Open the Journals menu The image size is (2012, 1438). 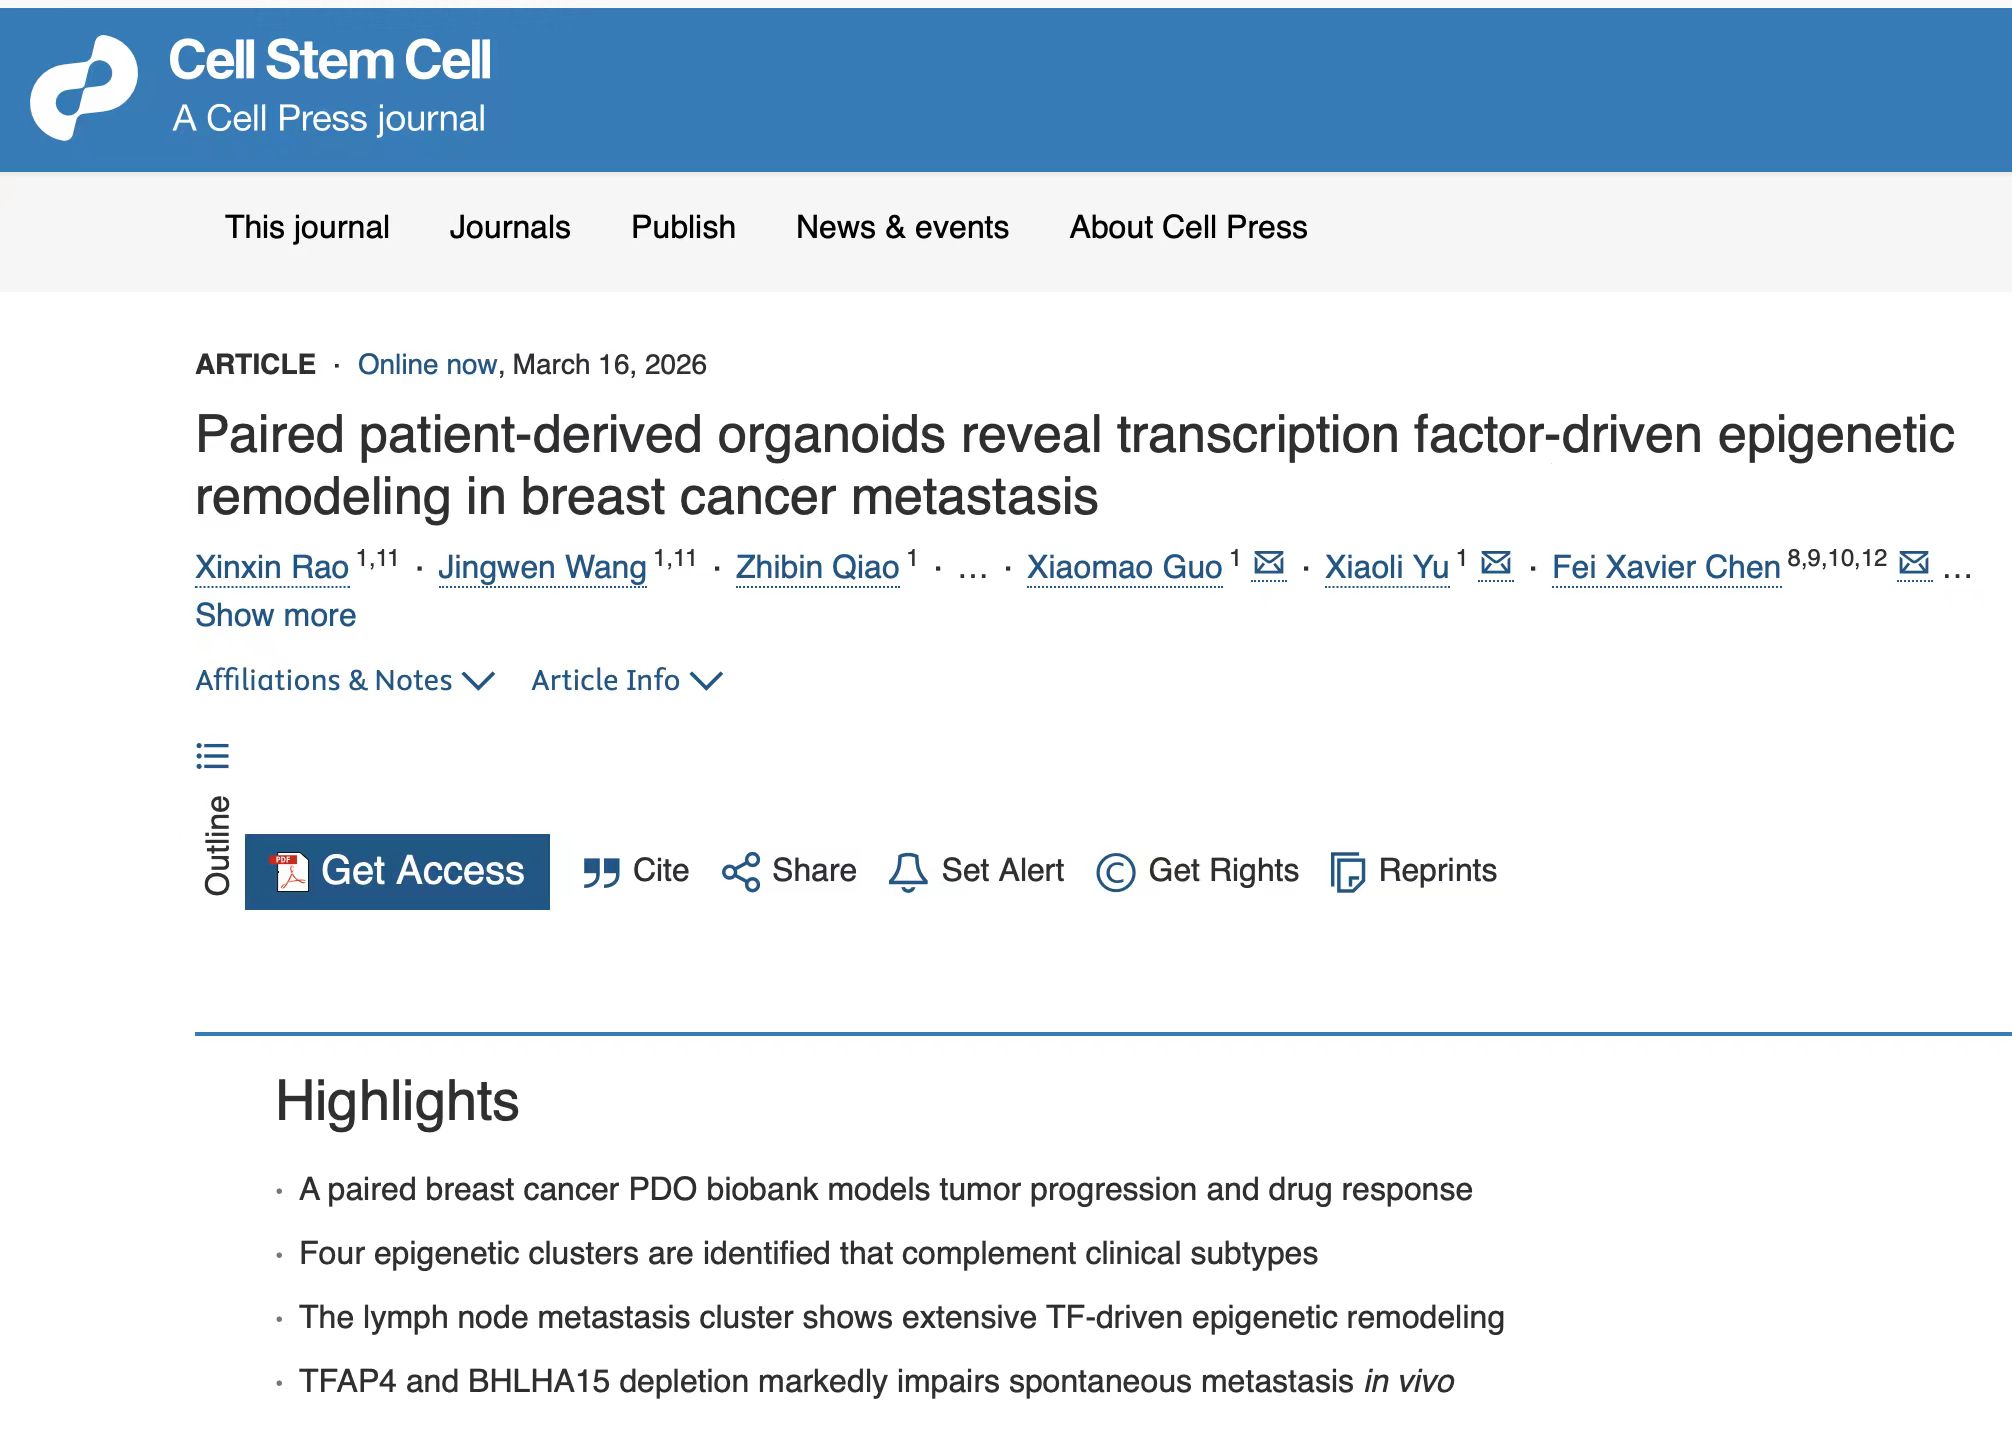[x=510, y=228]
